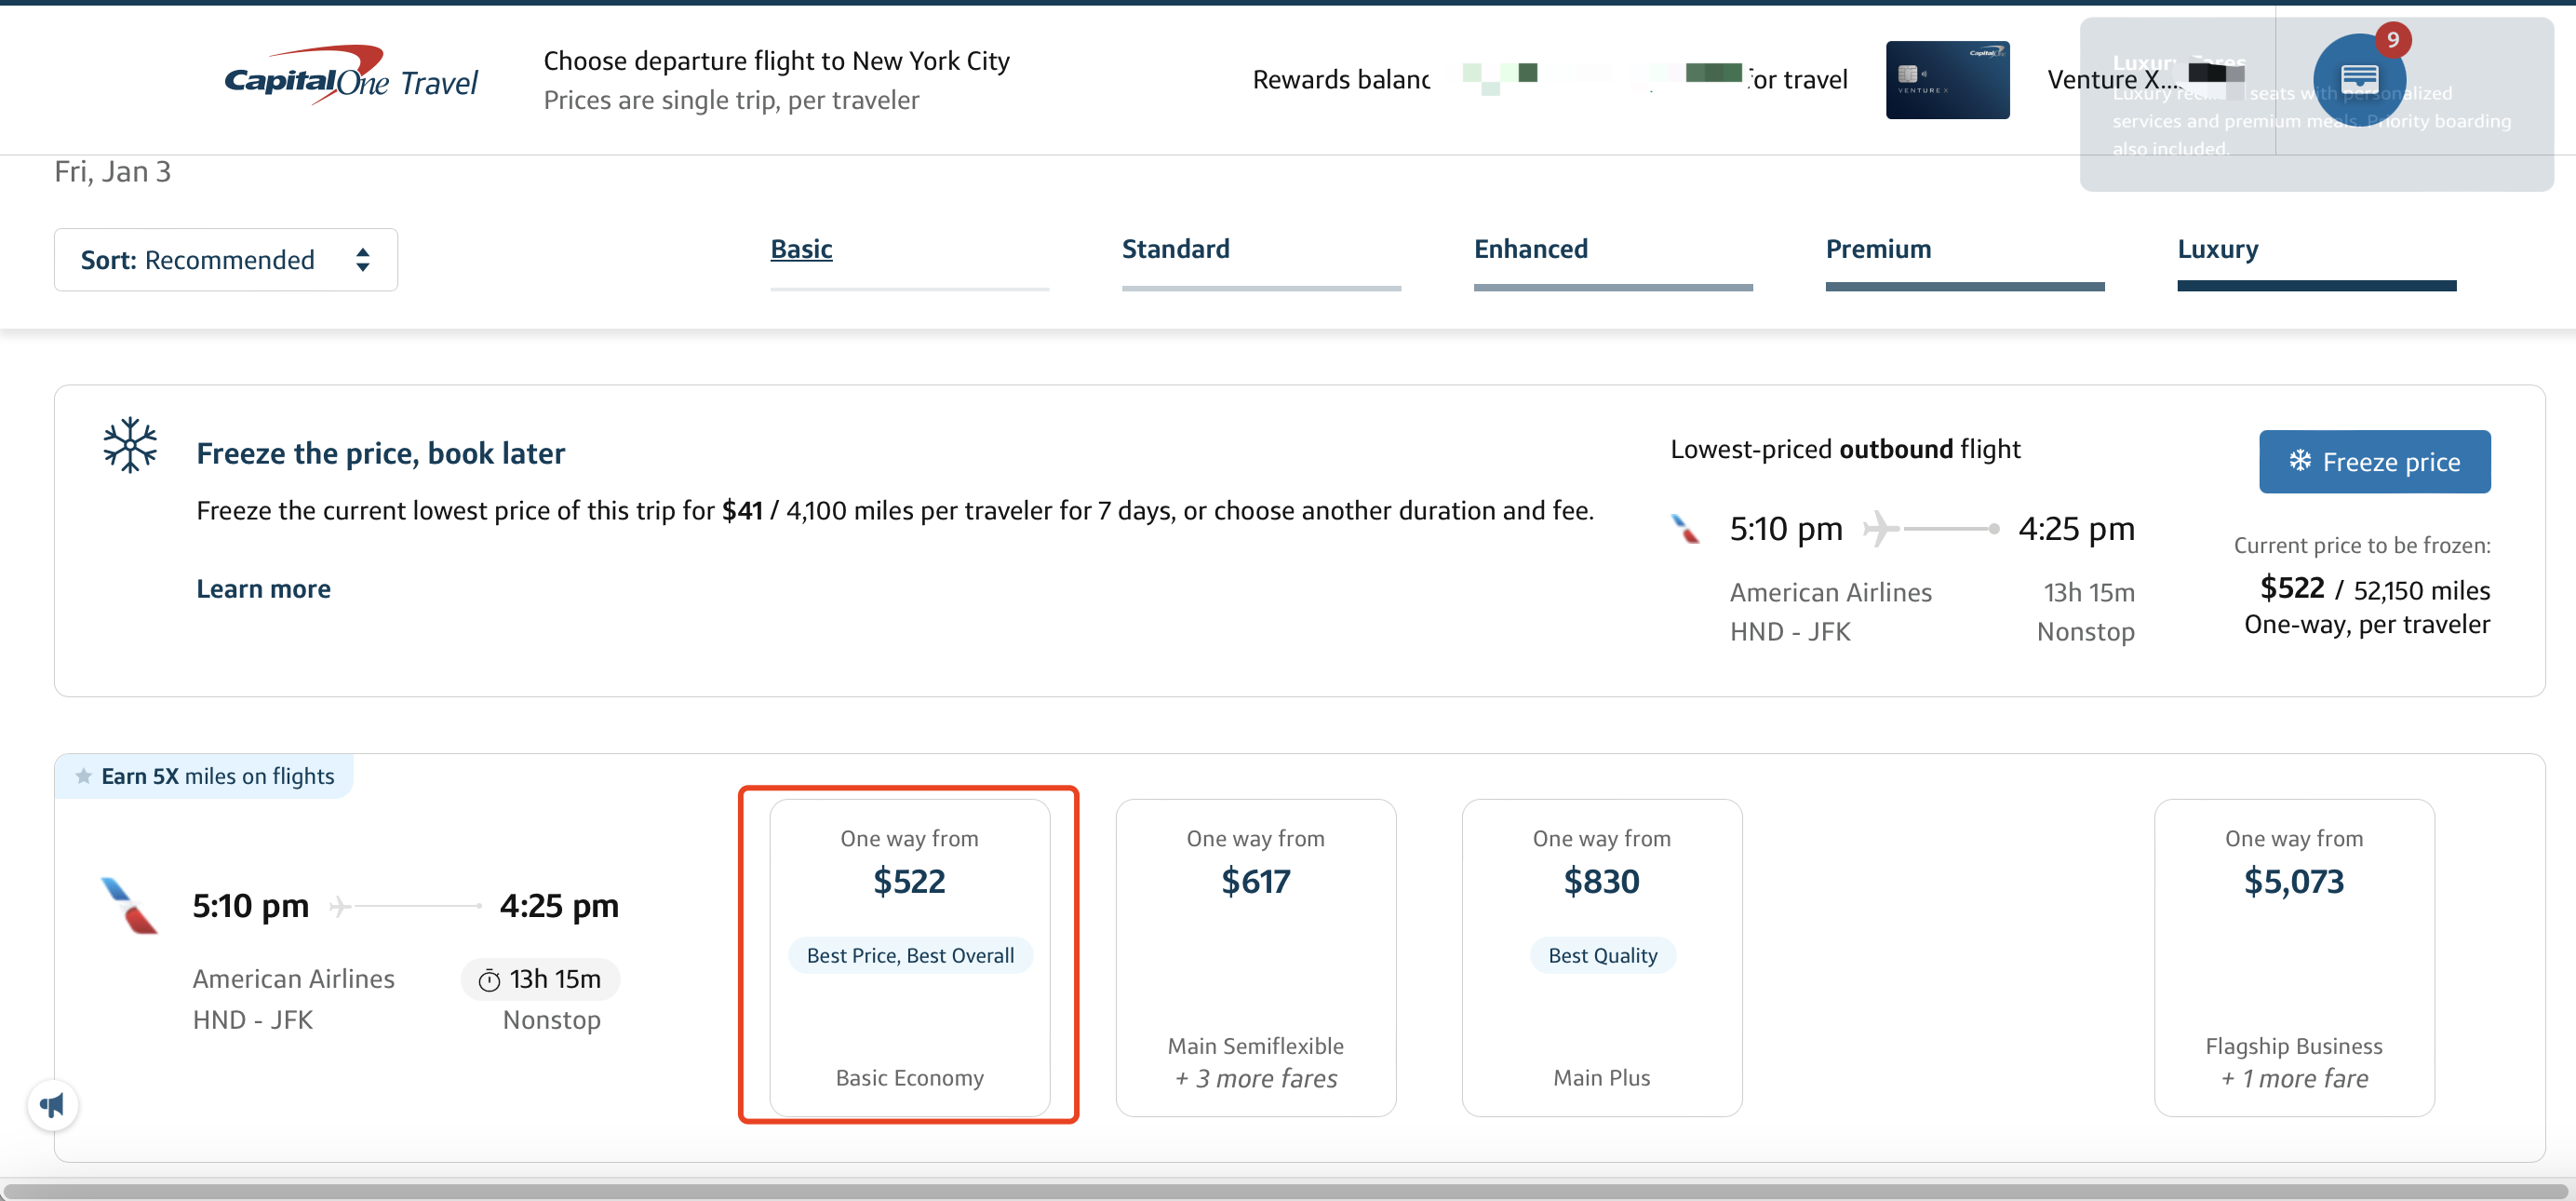Click the star icon next to Earn 5X miles
This screenshot has height=1201, width=2576.
click(x=84, y=776)
